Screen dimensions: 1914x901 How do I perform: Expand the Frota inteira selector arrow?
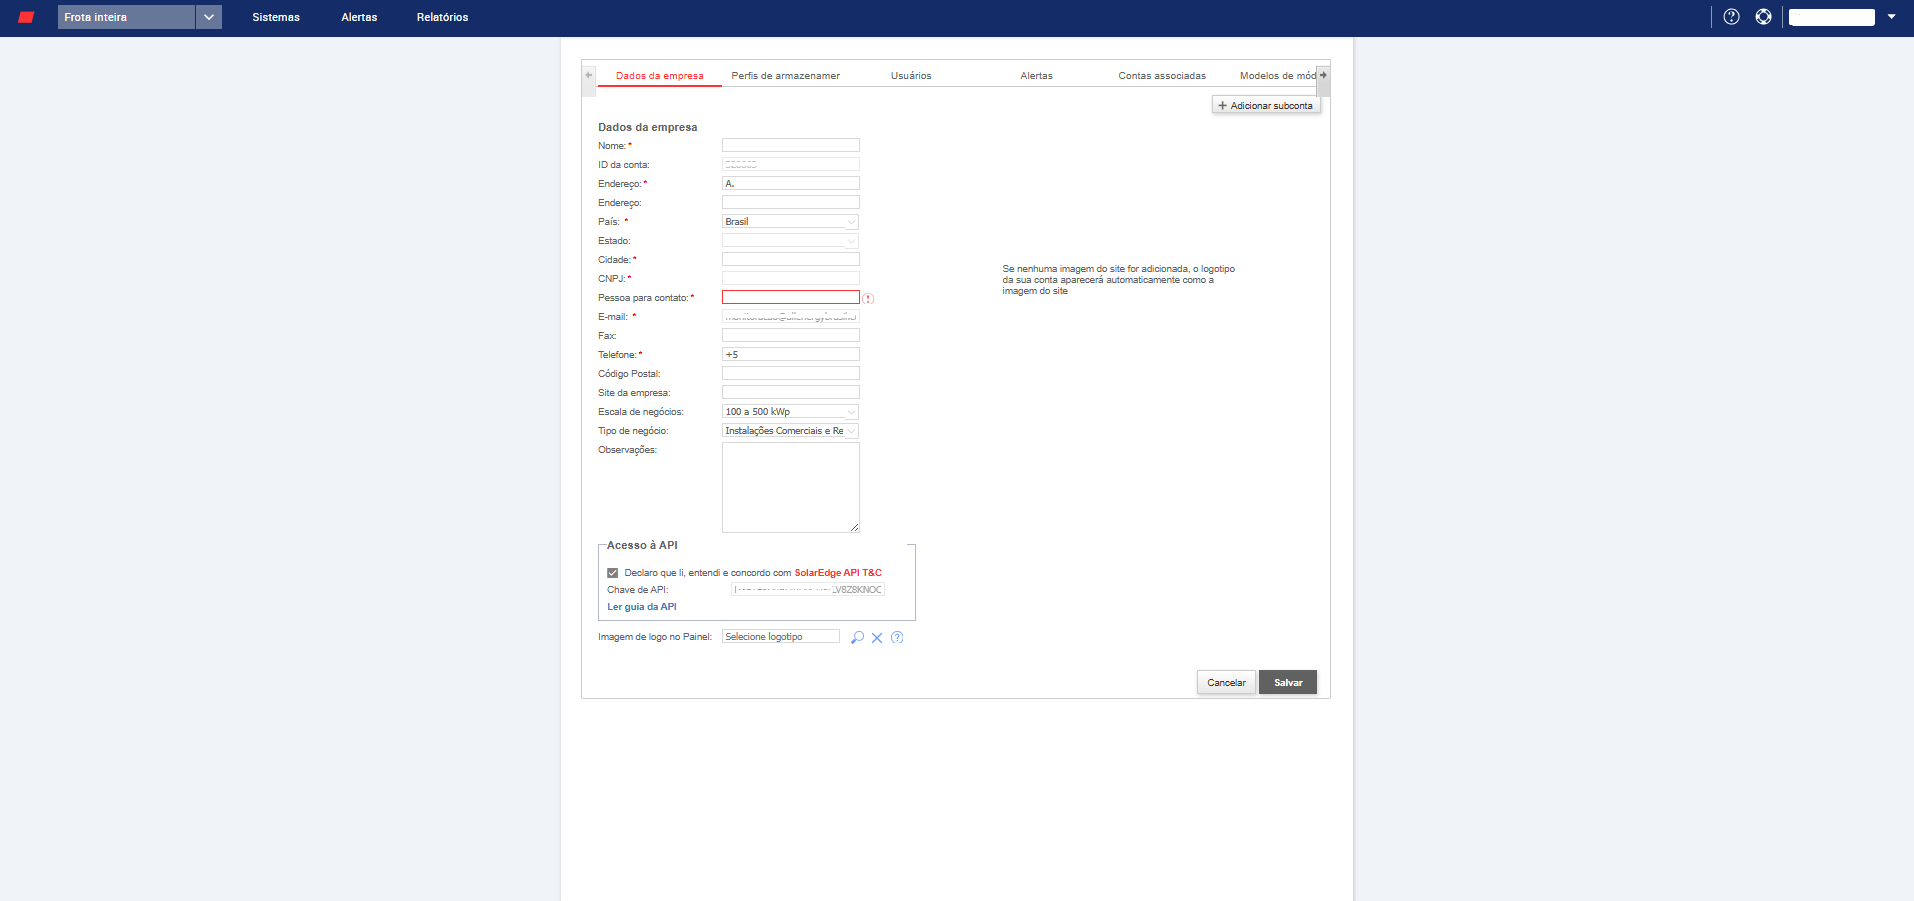[208, 17]
